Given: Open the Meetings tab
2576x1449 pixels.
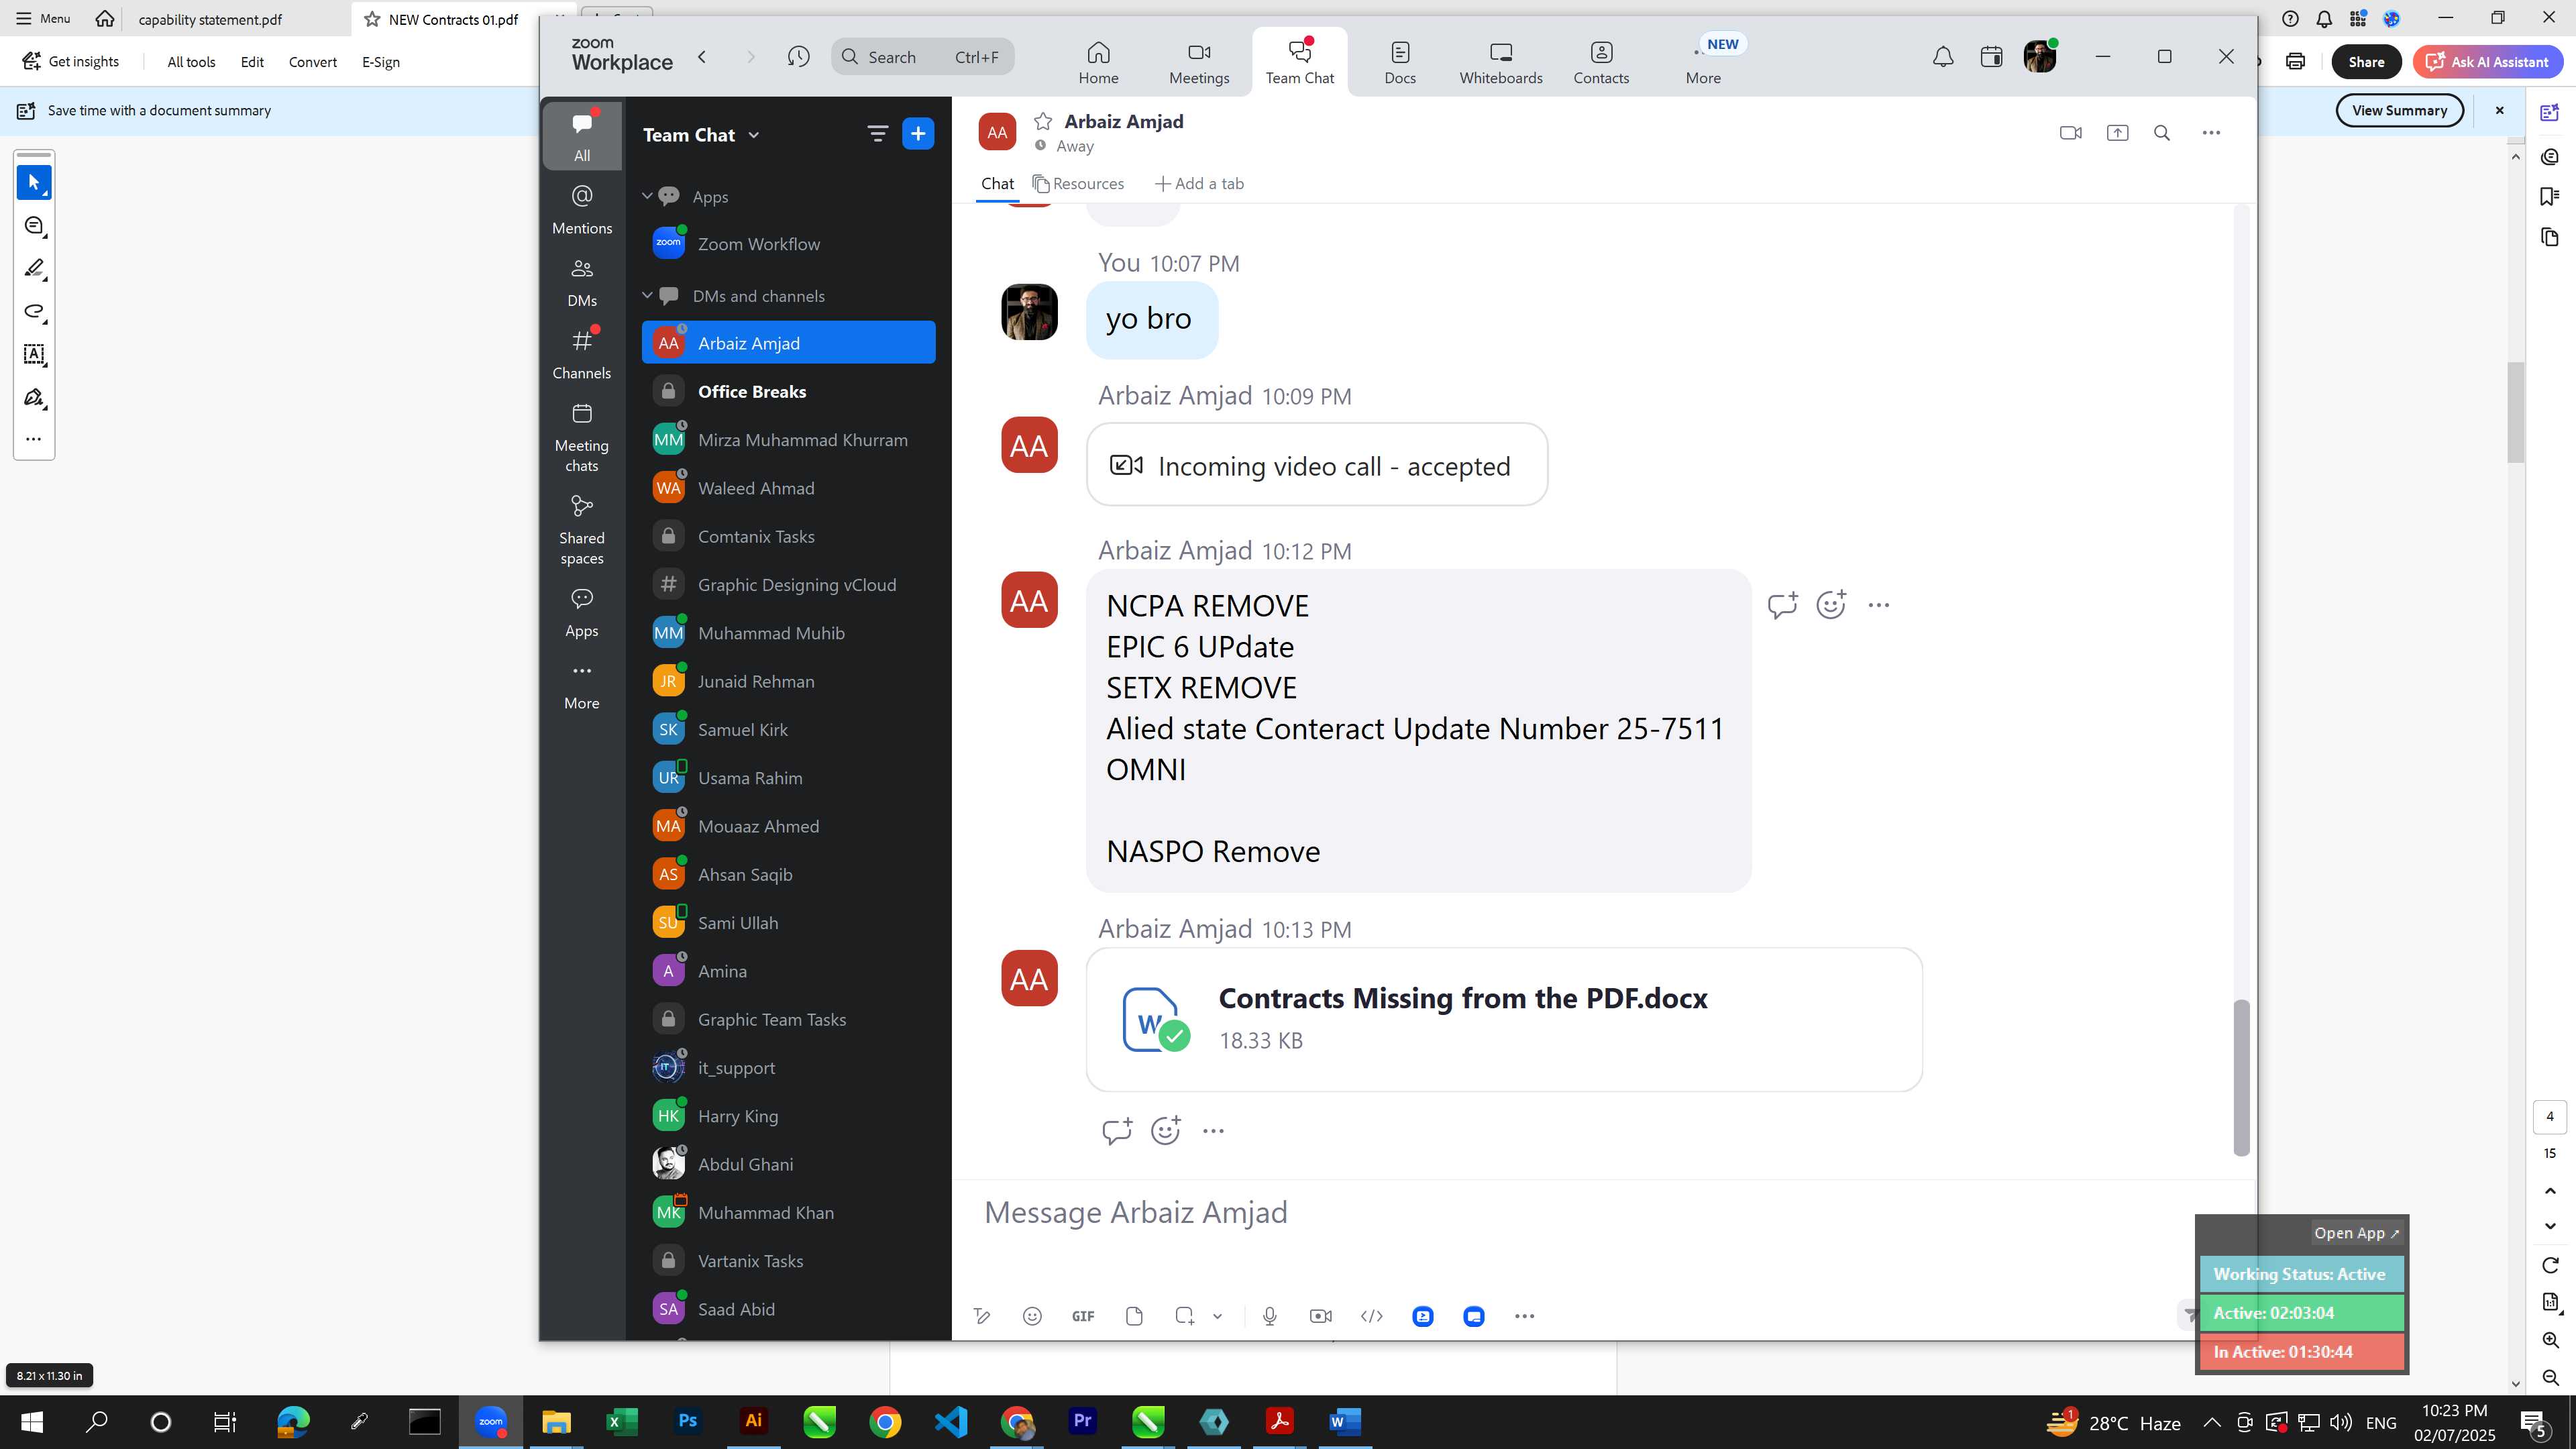Looking at the screenshot, I should pyautogui.click(x=1199, y=63).
